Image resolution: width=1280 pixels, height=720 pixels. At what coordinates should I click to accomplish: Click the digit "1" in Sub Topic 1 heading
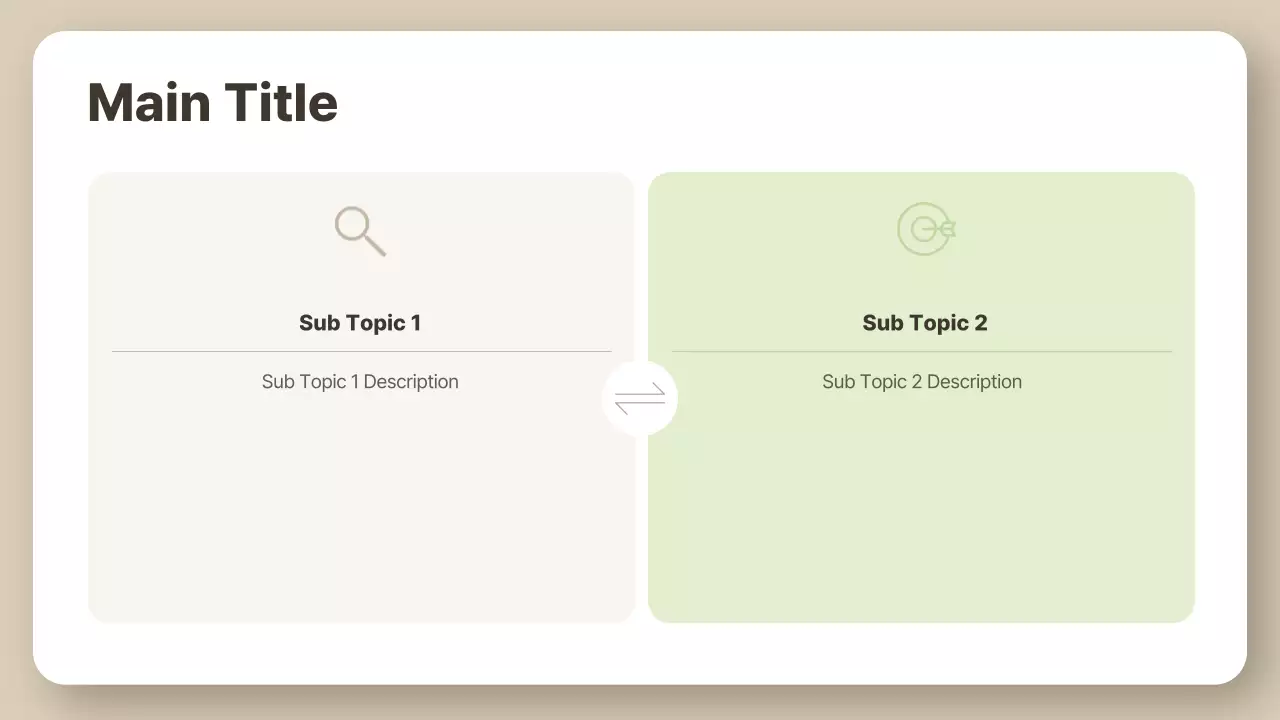(x=415, y=323)
